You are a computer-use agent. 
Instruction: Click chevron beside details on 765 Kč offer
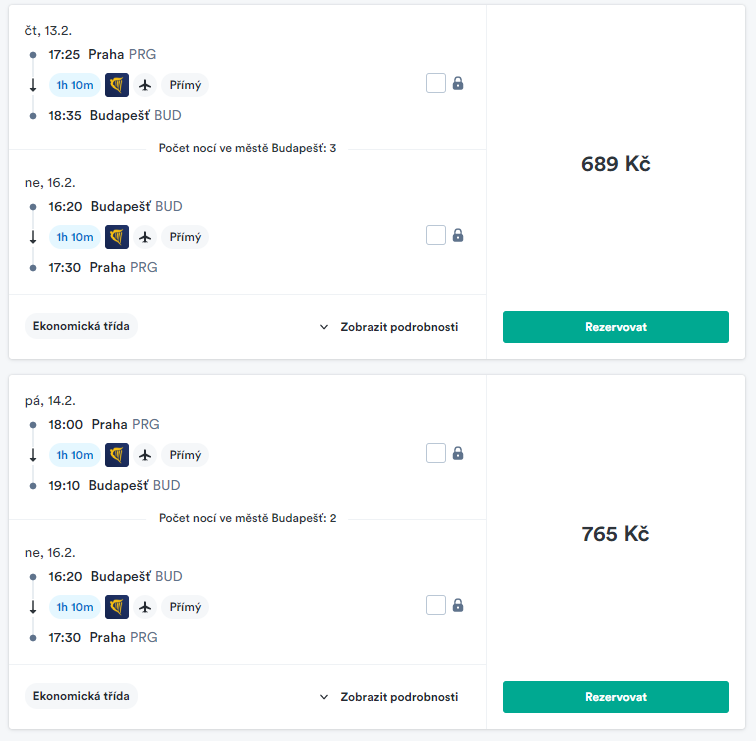pos(324,697)
